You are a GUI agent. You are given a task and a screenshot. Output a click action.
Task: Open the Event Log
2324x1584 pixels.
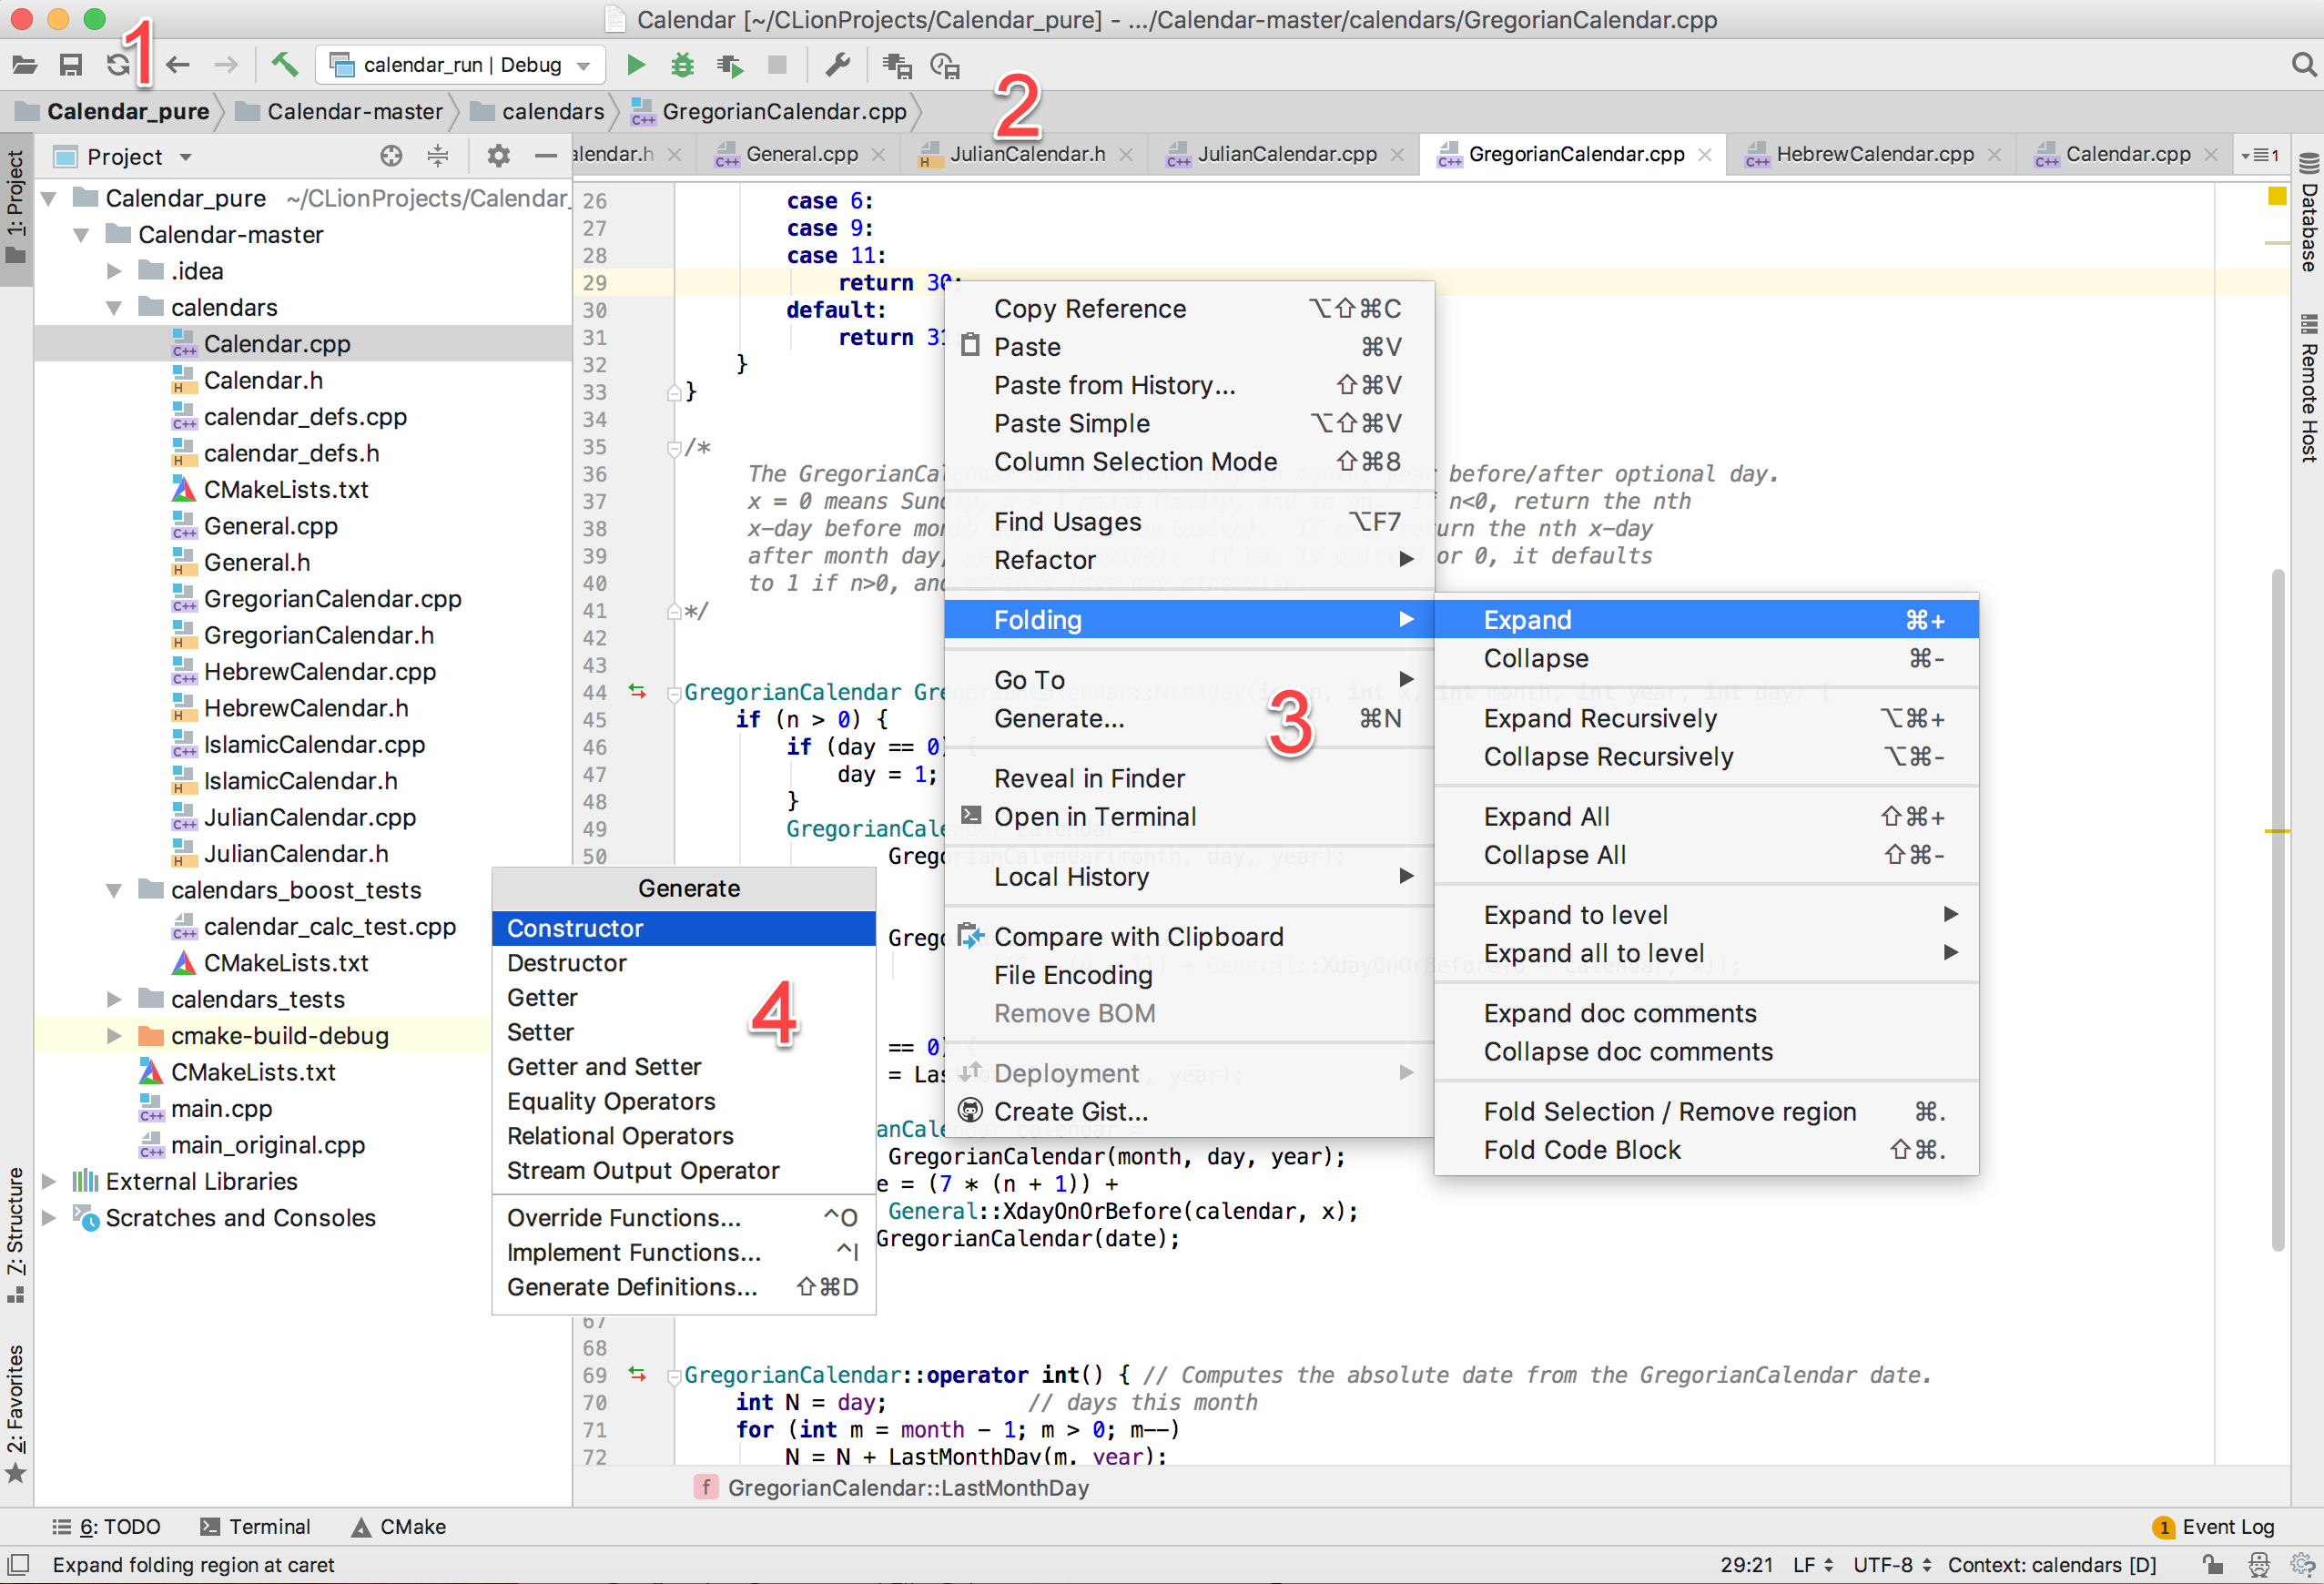2214,1527
